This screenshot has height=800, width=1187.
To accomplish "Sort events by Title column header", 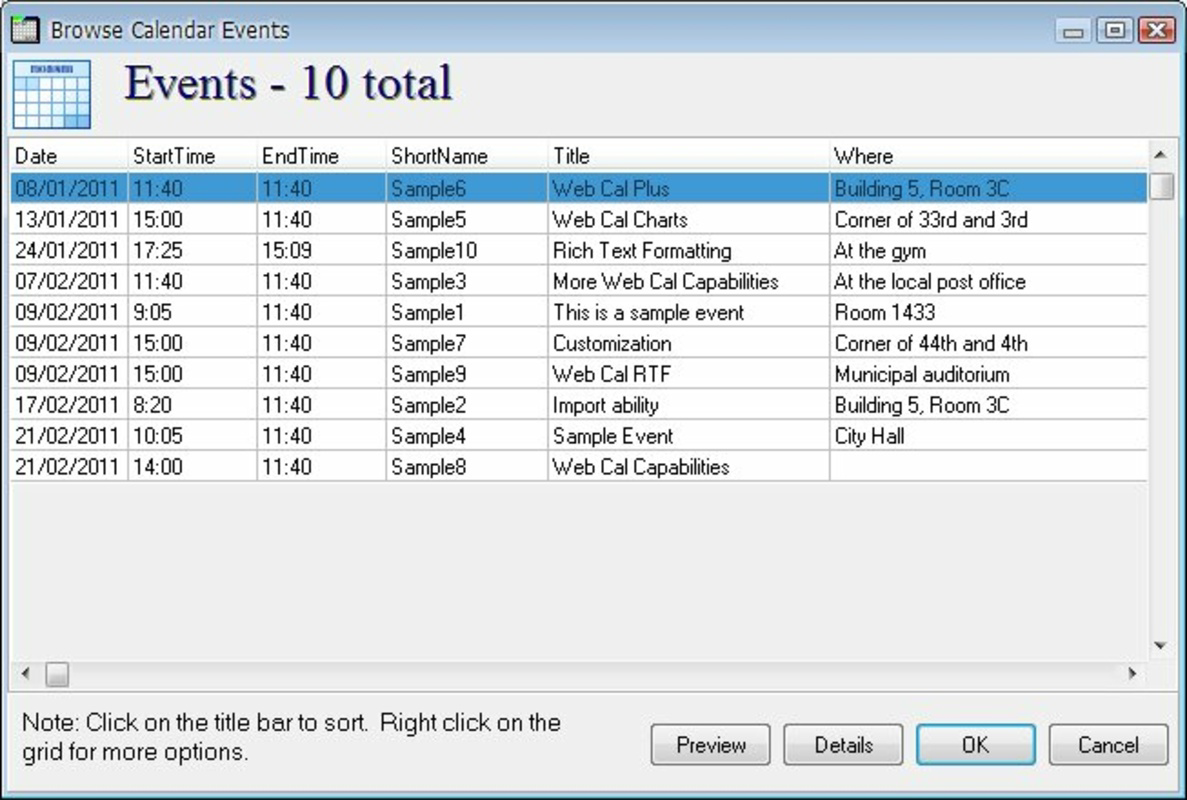I will tap(688, 156).
